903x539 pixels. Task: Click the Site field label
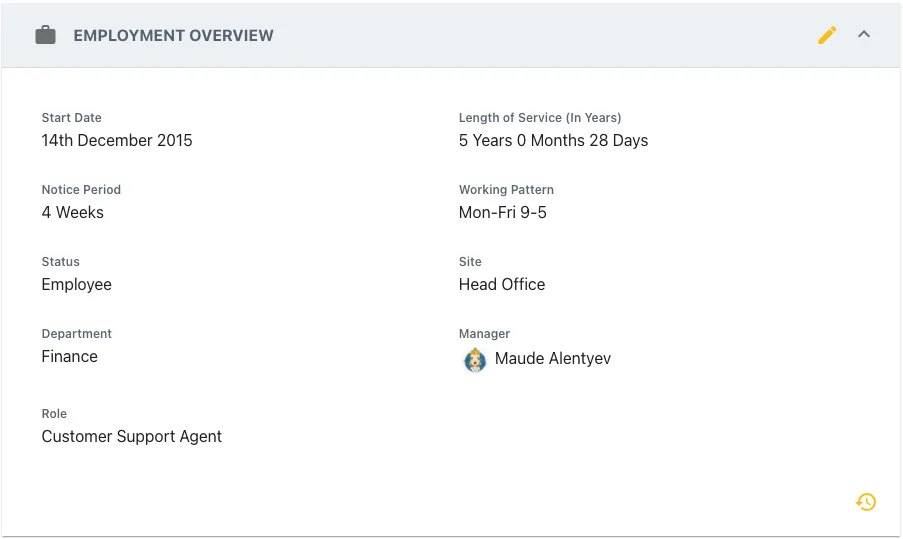click(x=470, y=261)
